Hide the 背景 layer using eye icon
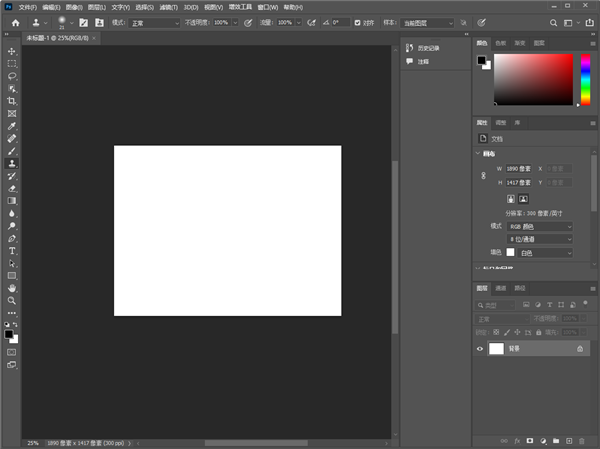This screenshot has width=600, height=449. (480, 349)
